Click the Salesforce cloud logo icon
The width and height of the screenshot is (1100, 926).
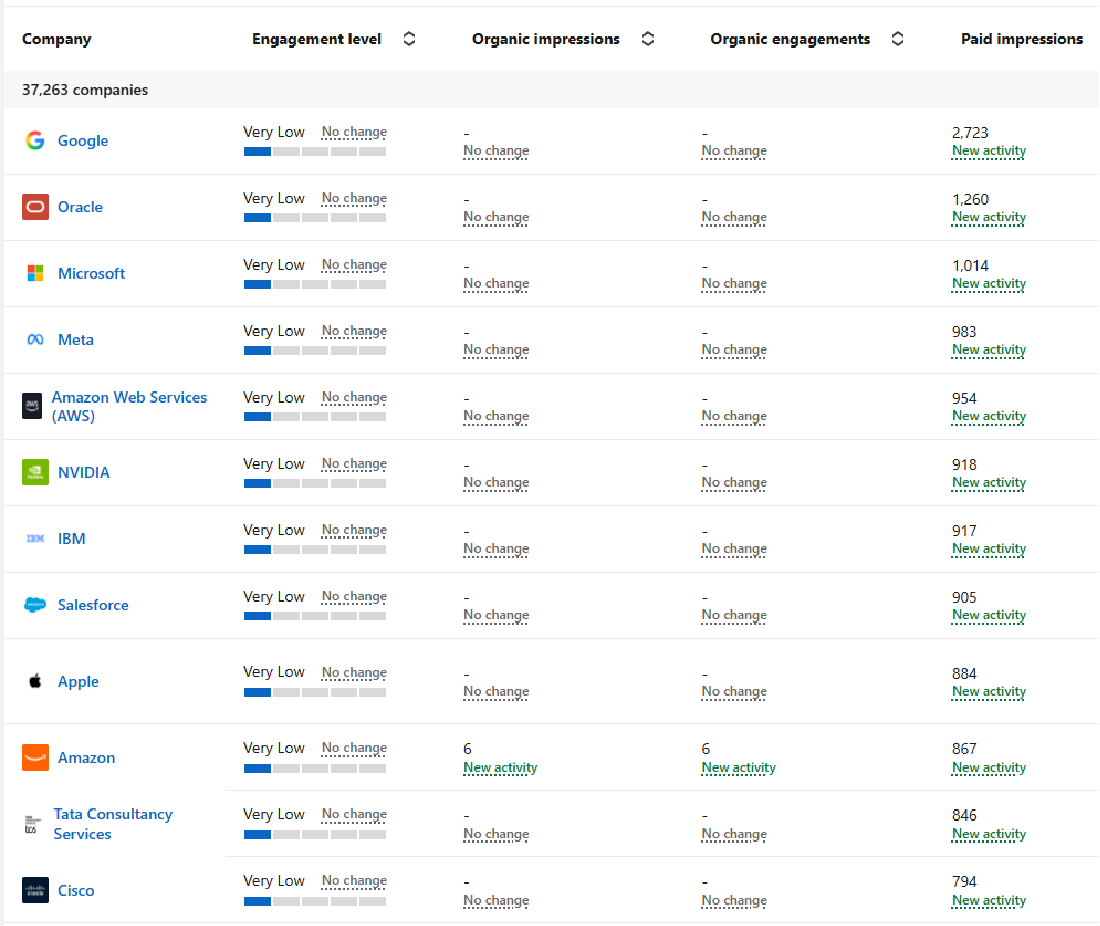[x=35, y=605]
